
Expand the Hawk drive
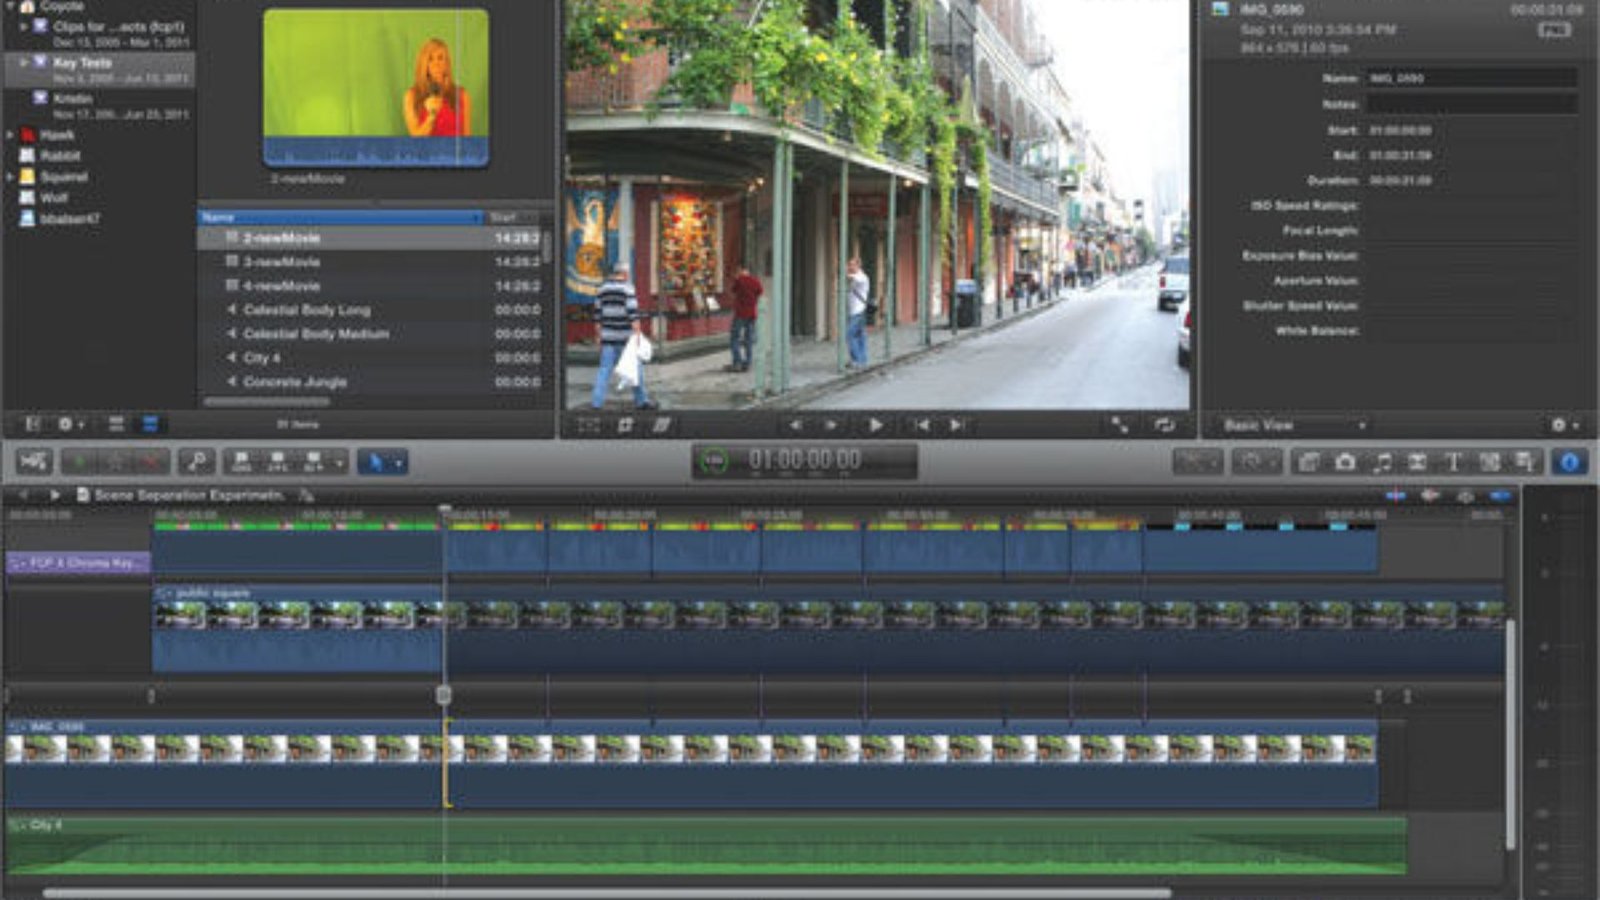coord(10,135)
